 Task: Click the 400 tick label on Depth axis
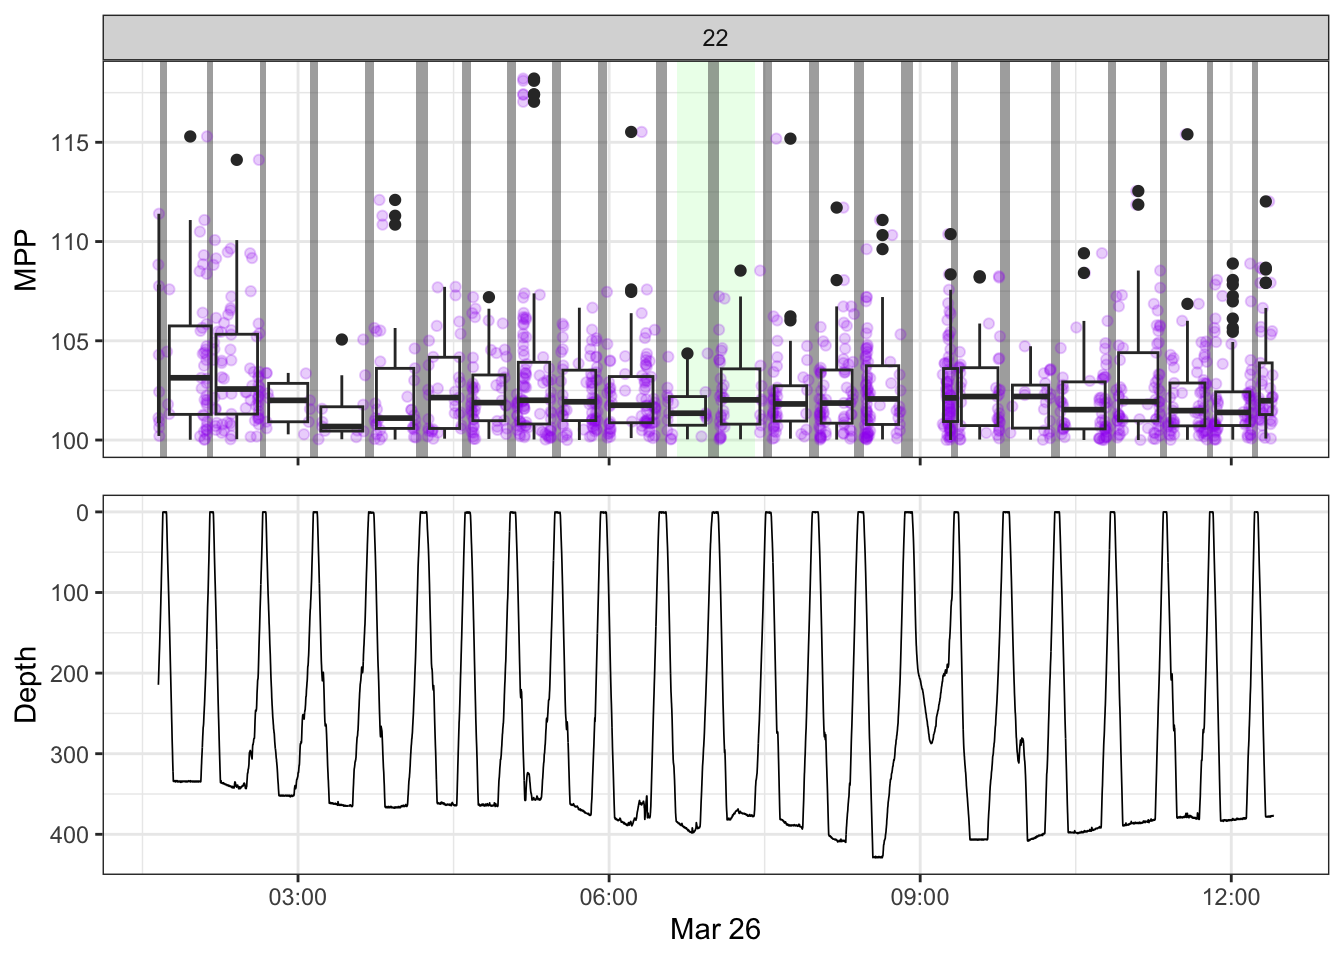(x=70, y=835)
